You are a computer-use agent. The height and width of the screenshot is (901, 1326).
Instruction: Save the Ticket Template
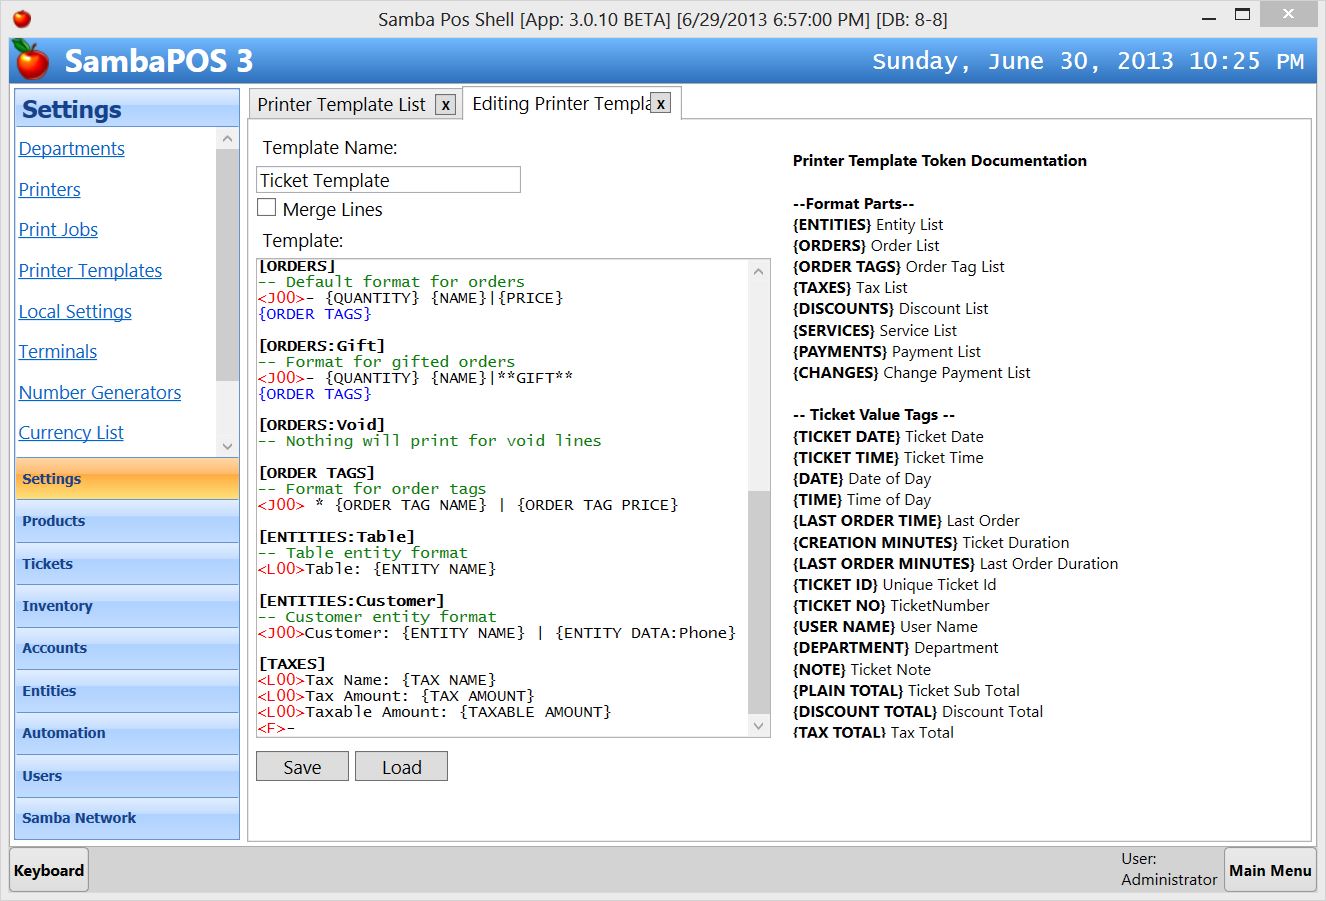click(x=301, y=766)
